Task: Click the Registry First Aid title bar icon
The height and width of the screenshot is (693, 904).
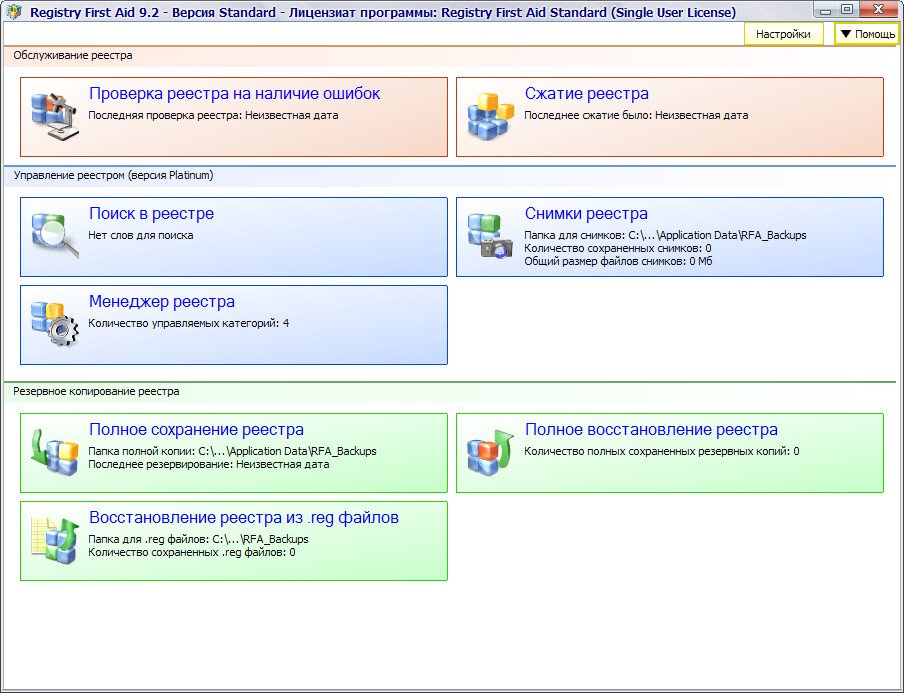Action: click(x=13, y=12)
